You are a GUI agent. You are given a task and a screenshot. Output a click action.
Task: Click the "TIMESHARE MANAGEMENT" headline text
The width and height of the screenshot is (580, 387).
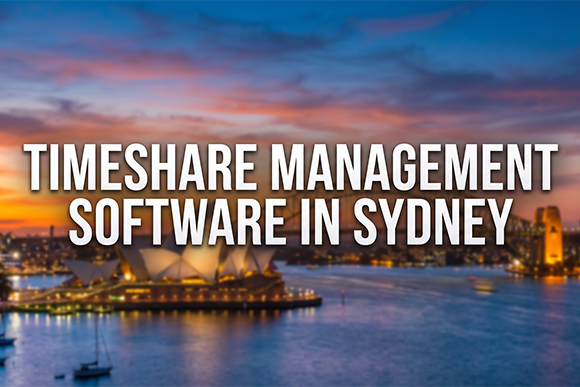[291, 166]
